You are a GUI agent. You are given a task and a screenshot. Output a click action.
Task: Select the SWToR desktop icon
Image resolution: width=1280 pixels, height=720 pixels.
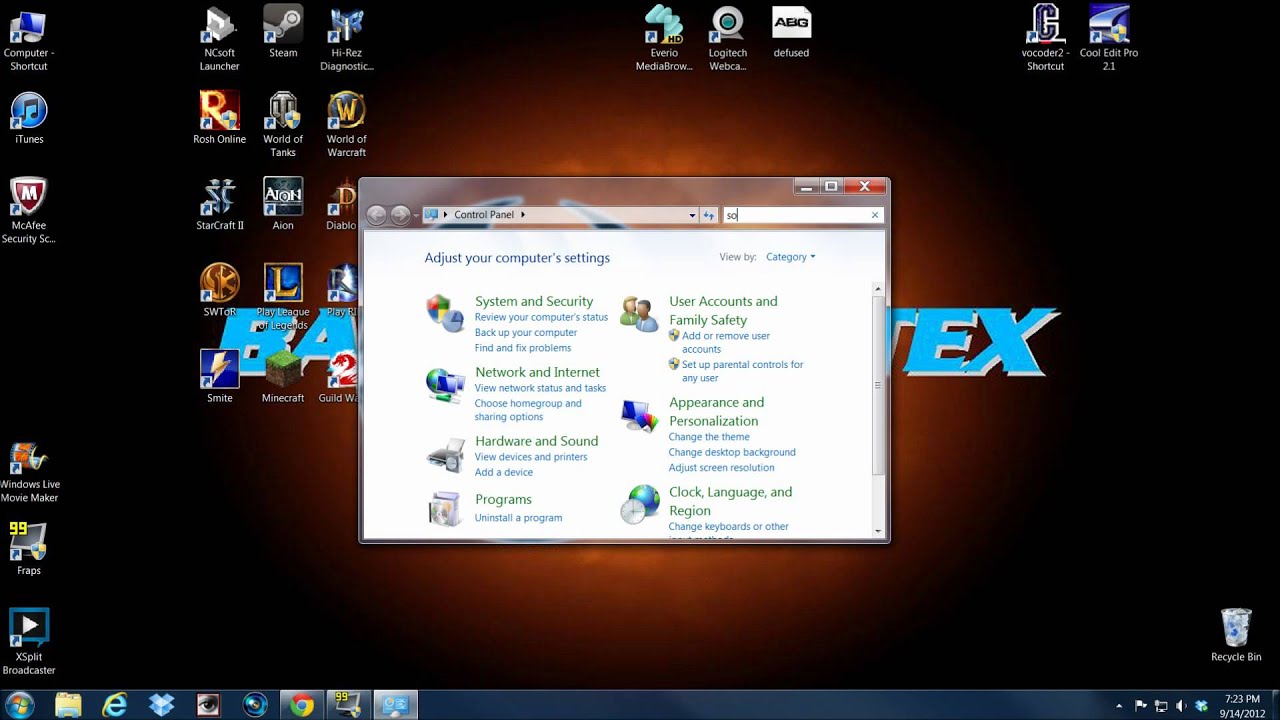219,291
